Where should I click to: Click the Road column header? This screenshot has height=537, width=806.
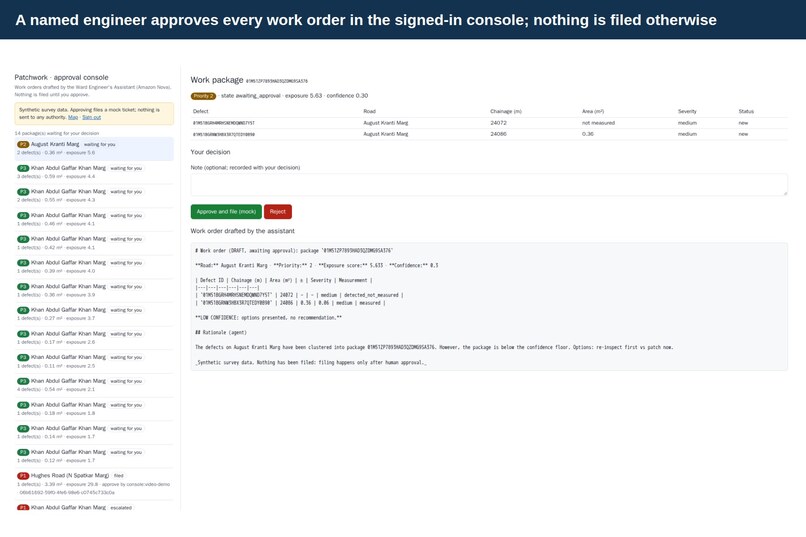369,111
